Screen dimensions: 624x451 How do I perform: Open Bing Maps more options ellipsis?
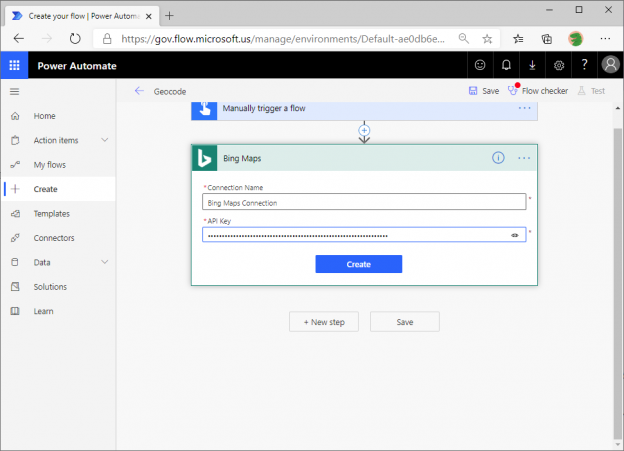click(x=524, y=158)
